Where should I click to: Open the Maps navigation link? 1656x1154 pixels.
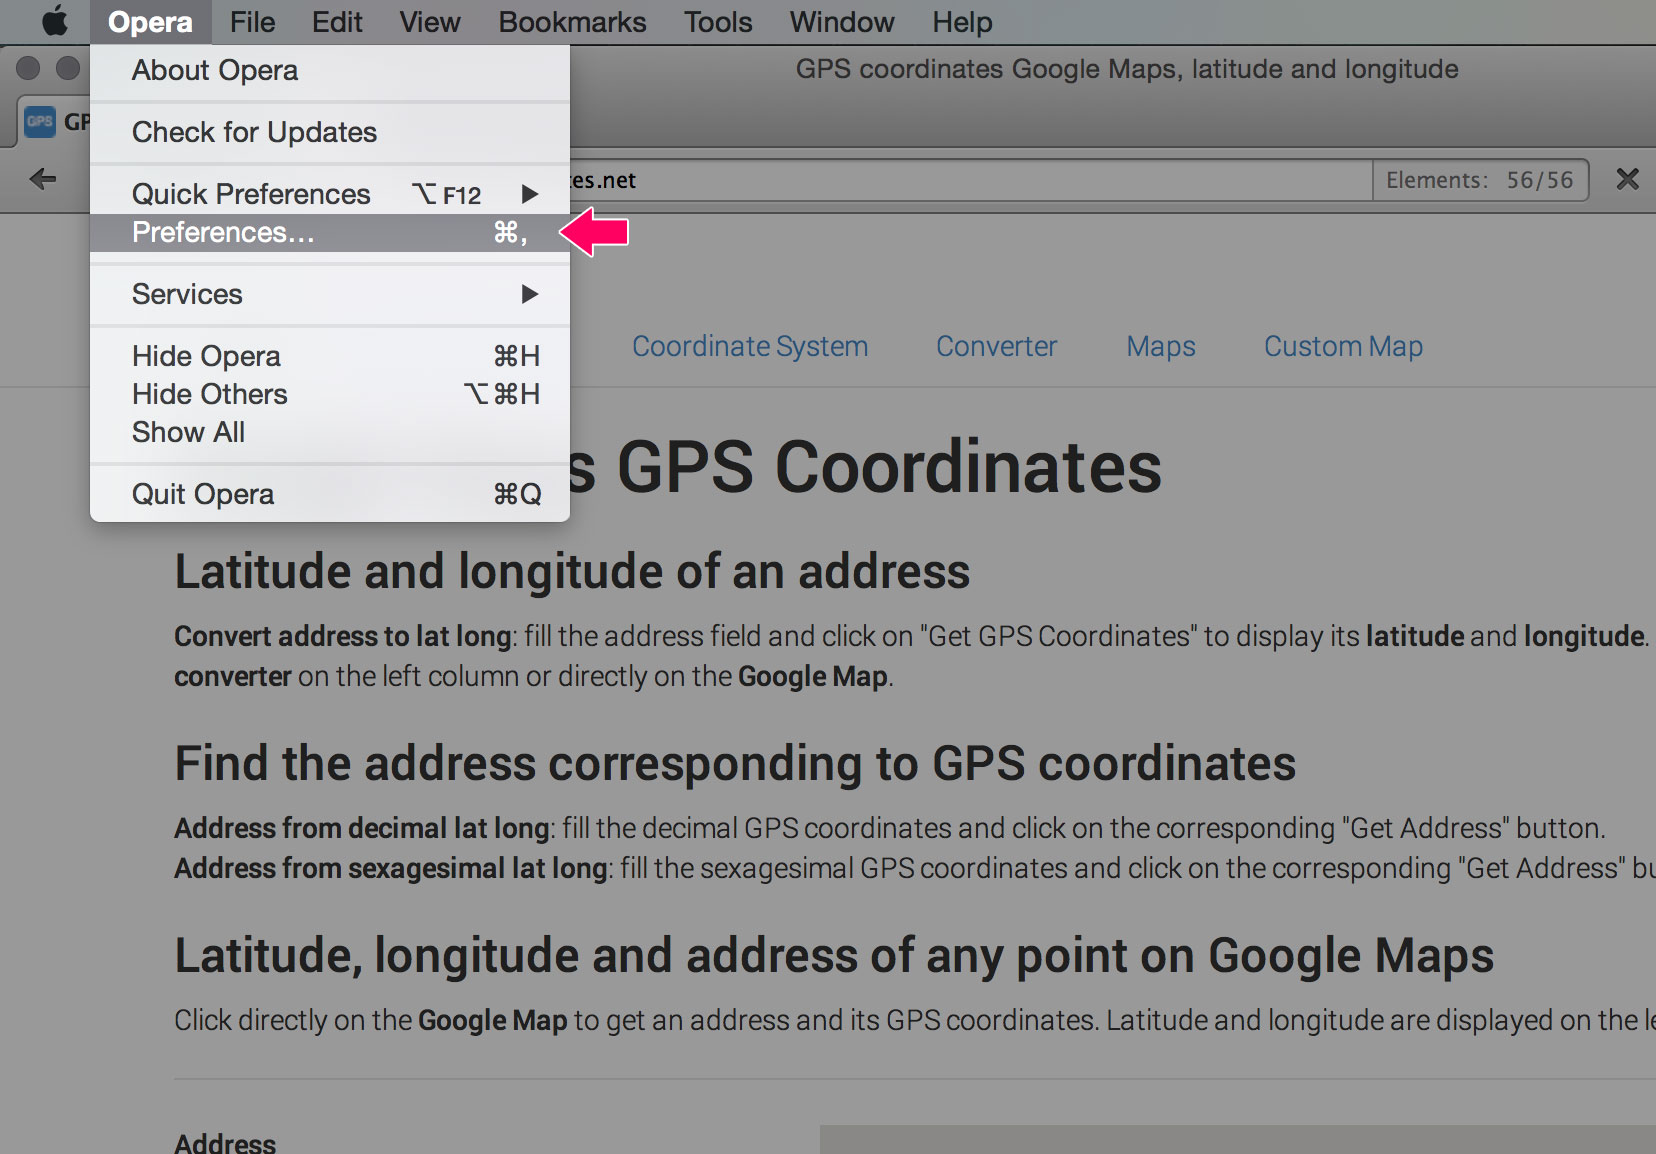(1161, 346)
